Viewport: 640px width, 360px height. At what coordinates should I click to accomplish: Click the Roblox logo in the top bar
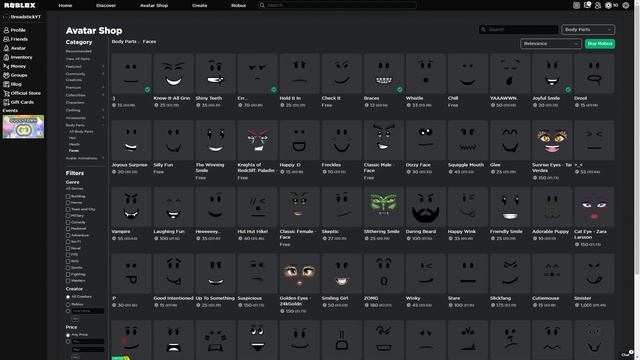[20, 5]
